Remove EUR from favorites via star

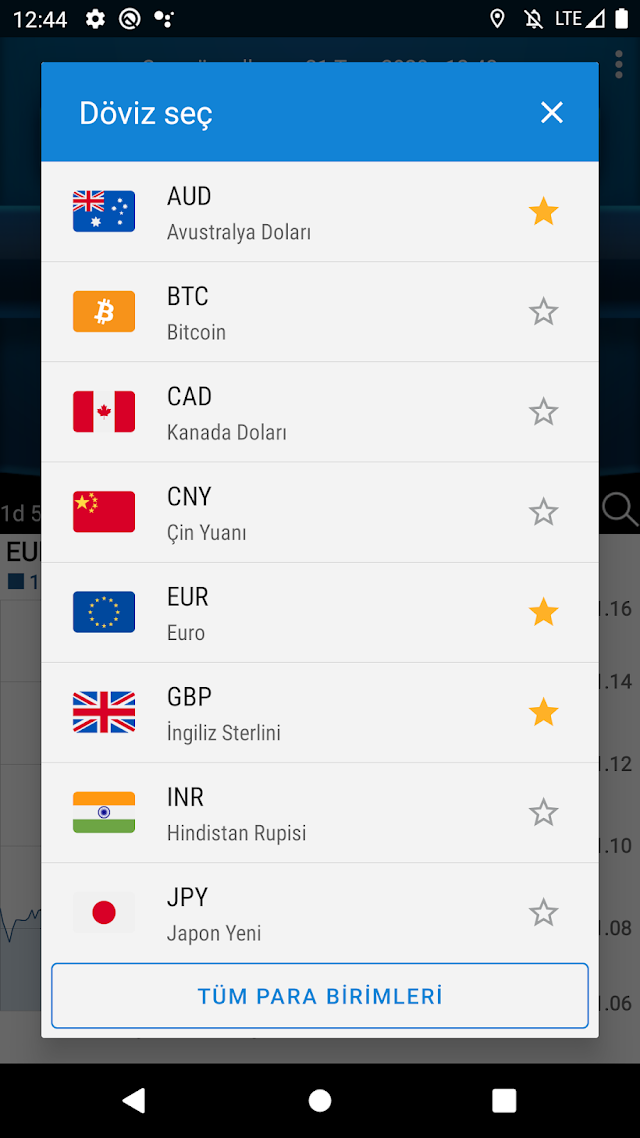(x=543, y=613)
